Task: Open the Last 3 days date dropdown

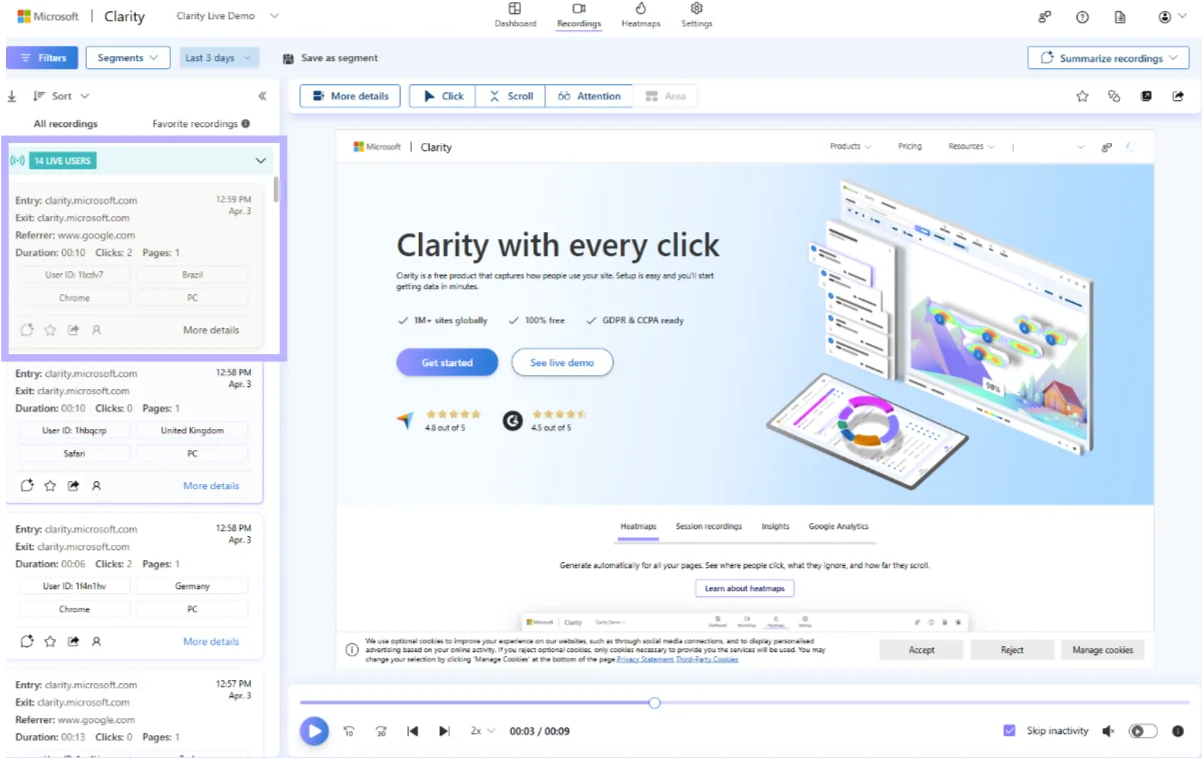Action: 219,58
